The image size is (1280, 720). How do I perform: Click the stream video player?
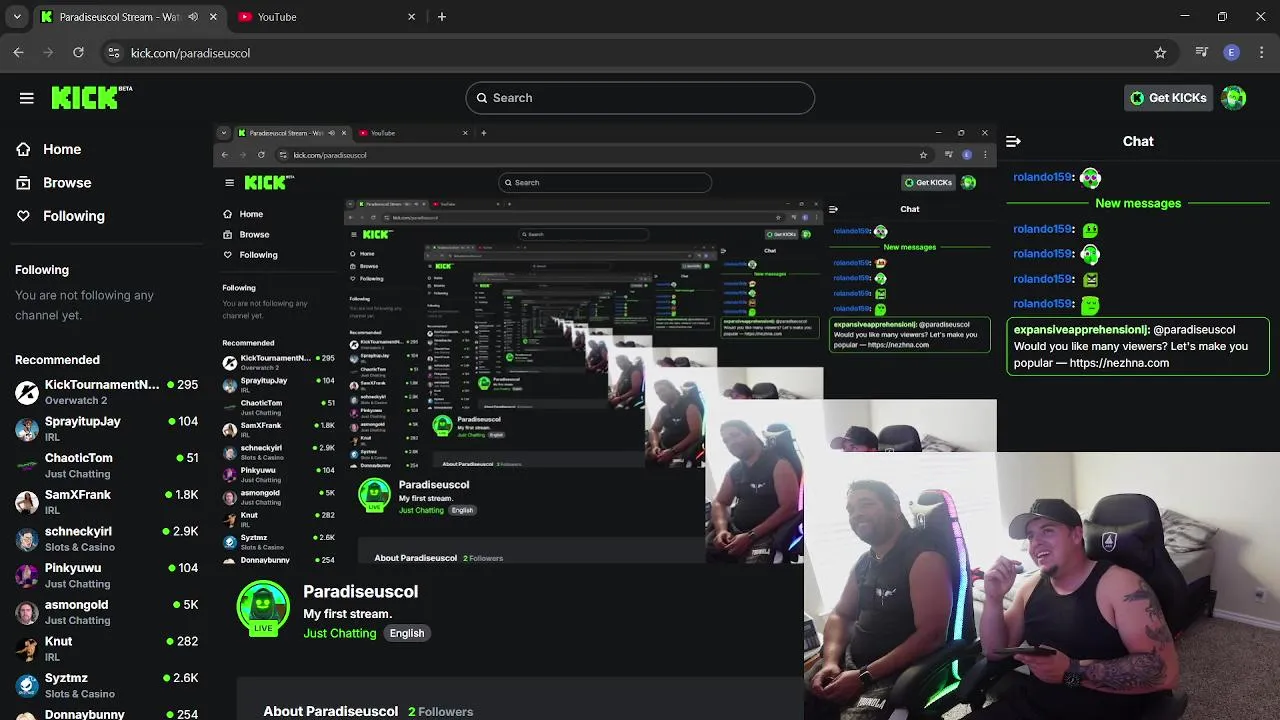click(x=605, y=343)
